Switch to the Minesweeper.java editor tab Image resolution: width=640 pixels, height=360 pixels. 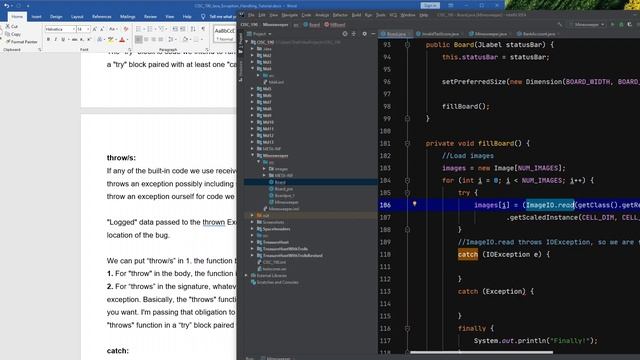(488, 34)
